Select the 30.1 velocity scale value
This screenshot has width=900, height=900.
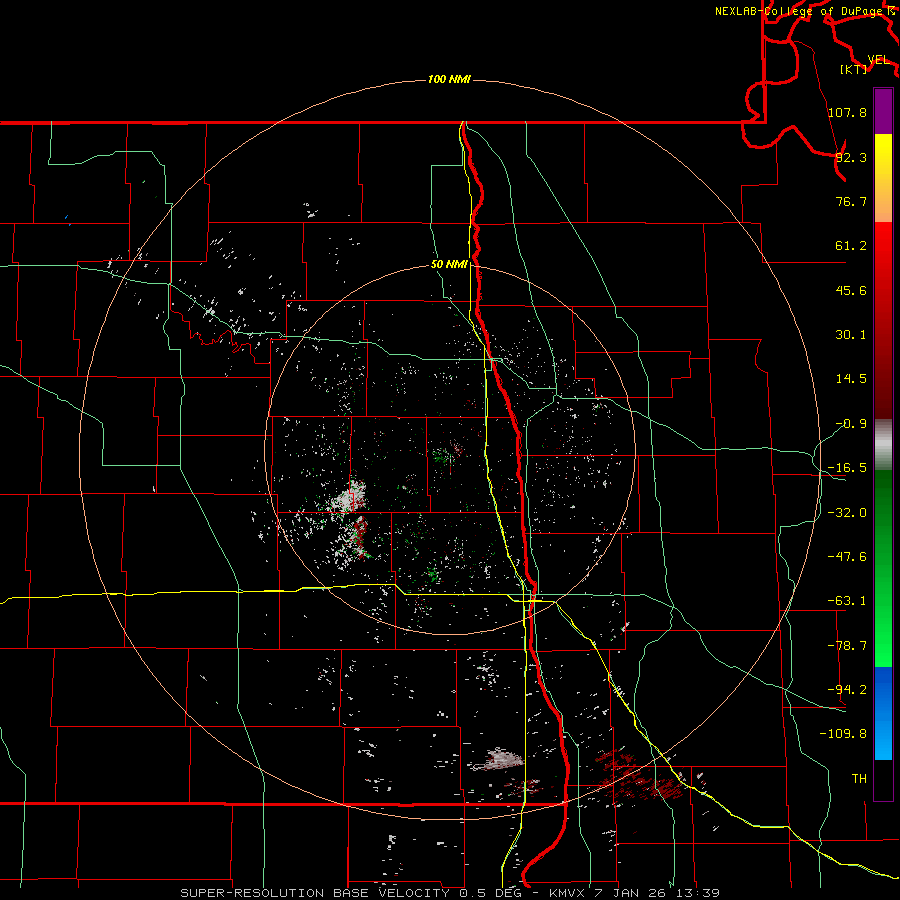tap(851, 335)
